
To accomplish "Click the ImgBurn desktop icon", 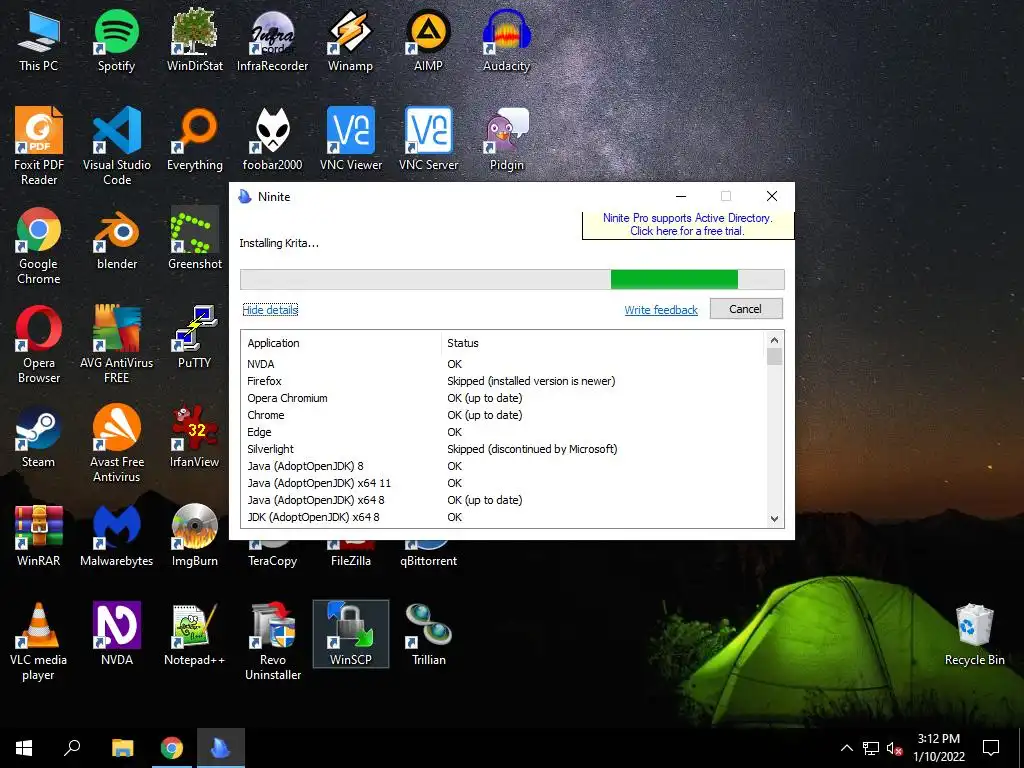I will tap(195, 536).
